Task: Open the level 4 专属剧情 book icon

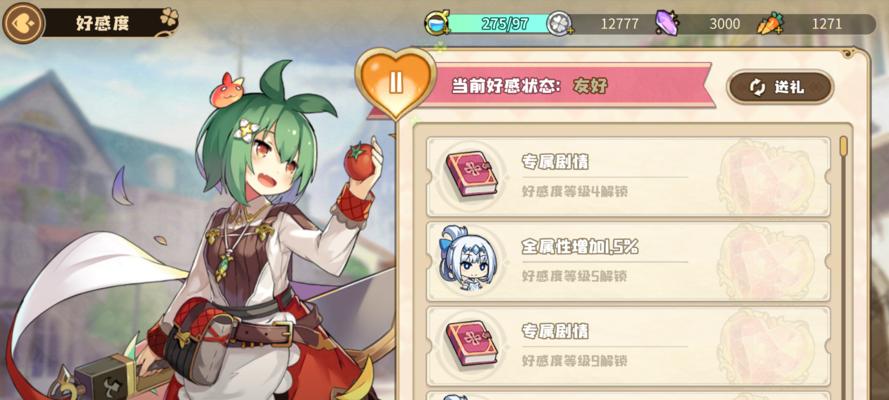Action: [x=472, y=173]
